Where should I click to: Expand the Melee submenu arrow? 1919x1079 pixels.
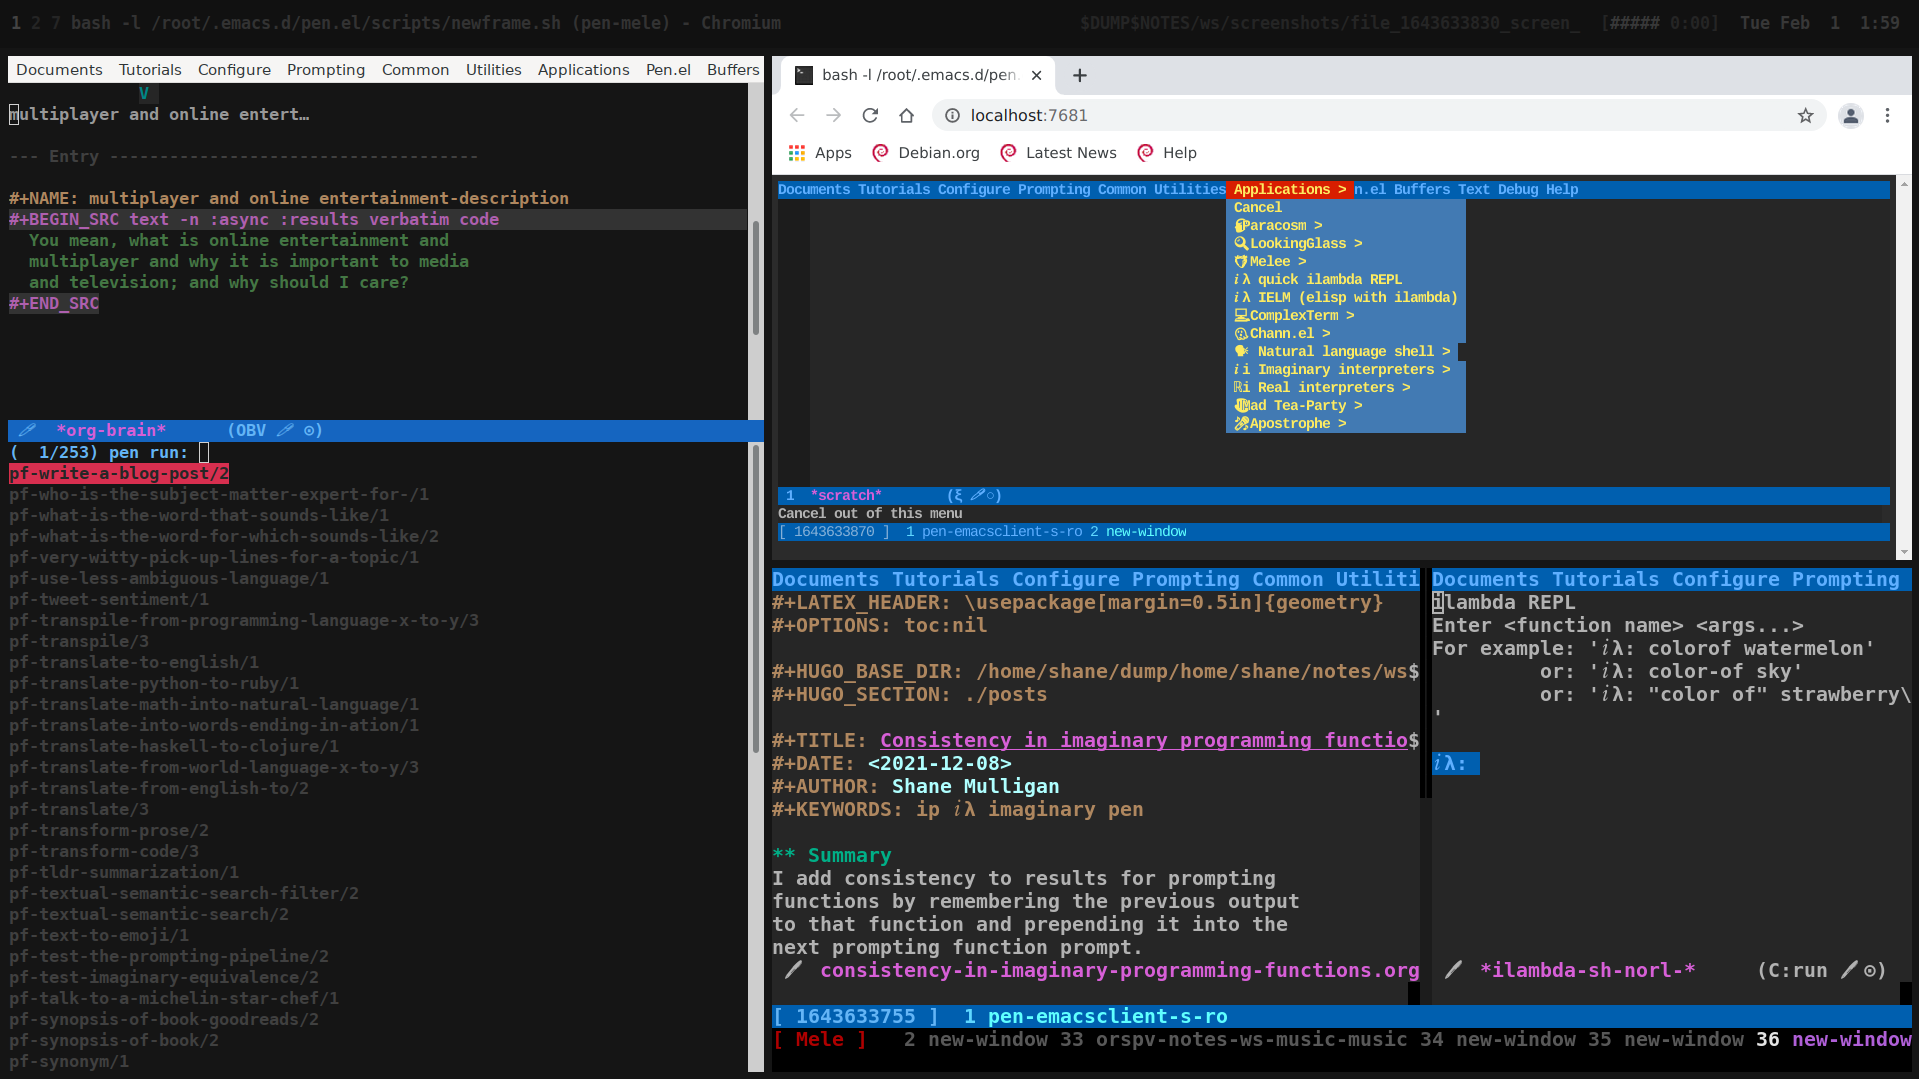point(1302,261)
